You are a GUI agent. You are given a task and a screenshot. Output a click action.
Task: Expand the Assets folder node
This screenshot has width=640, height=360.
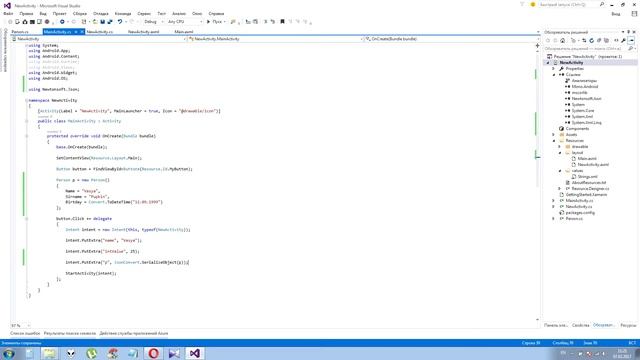coord(553,135)
